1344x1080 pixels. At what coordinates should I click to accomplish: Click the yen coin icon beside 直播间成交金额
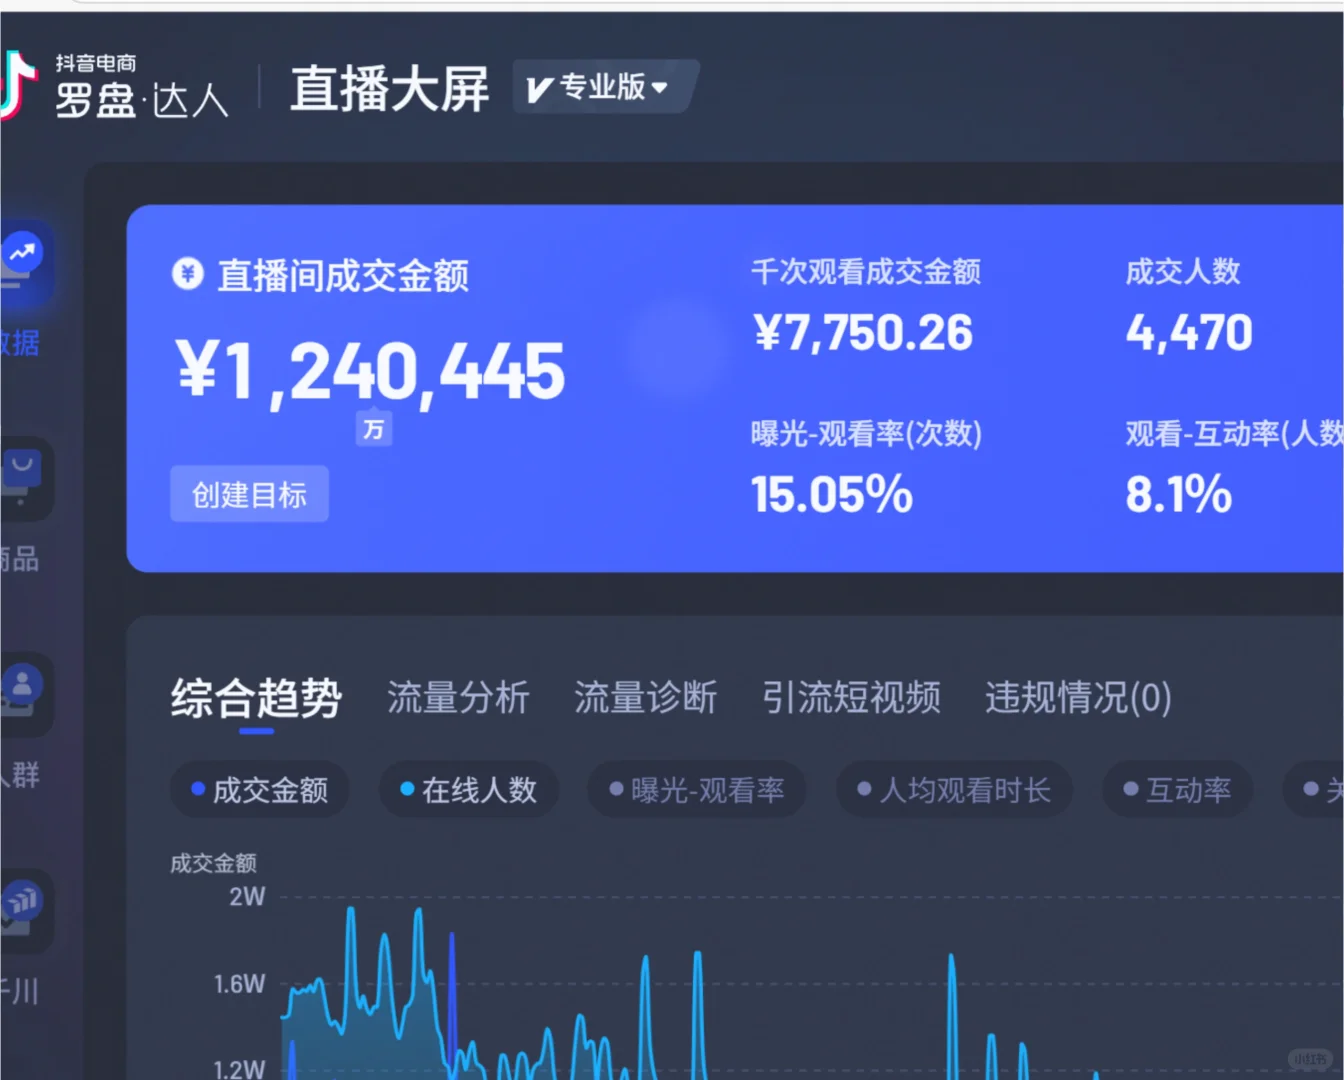pos(187,273)
